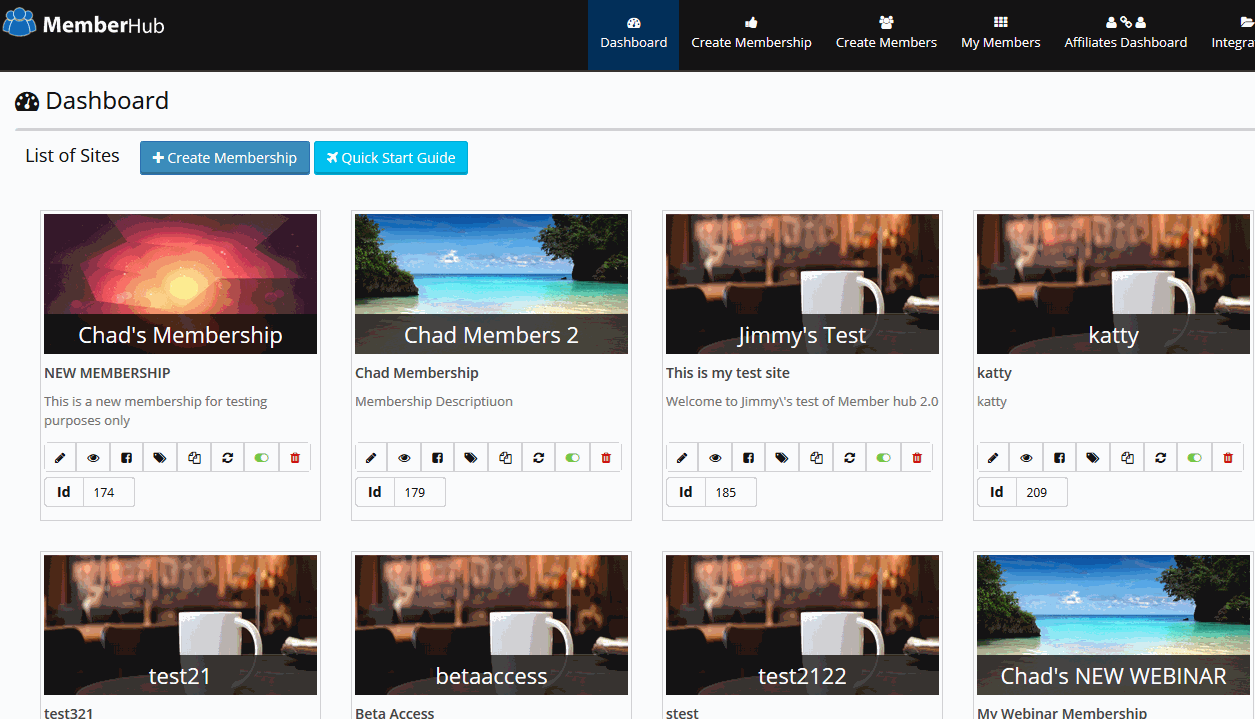Open Chad's NEW WEBINAR thumbnail
The image size is (1255, 719).
click(1113, 625)
